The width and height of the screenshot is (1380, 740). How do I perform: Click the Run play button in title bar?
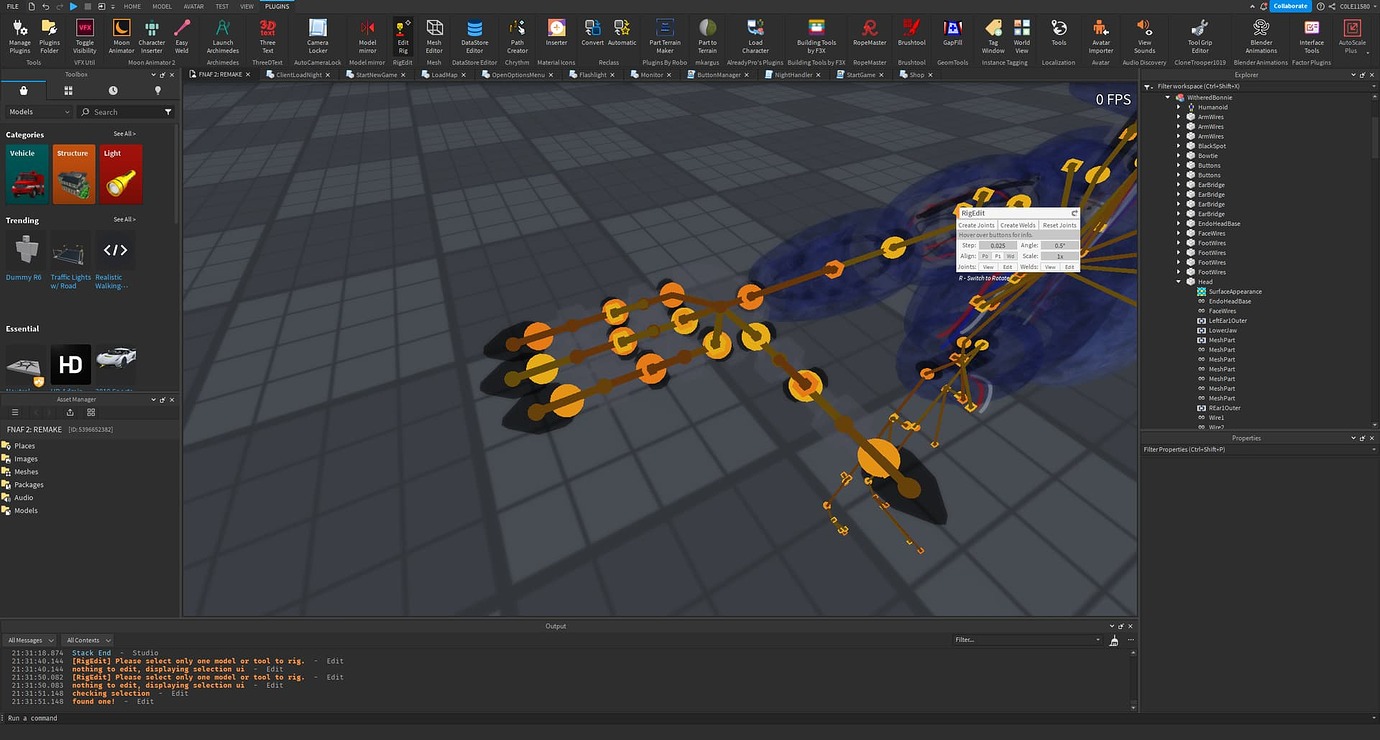click(x=73, y=6)
